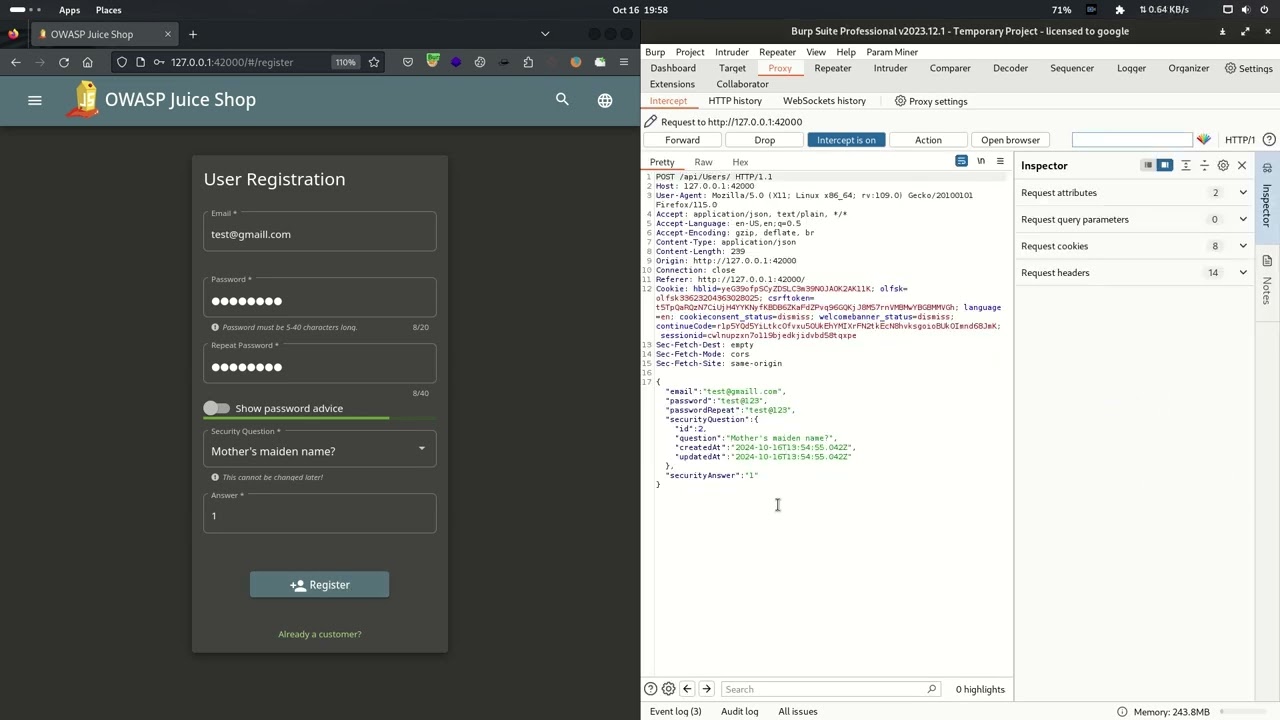
Task: Open Param Miner menu
Action: (892, 52)
